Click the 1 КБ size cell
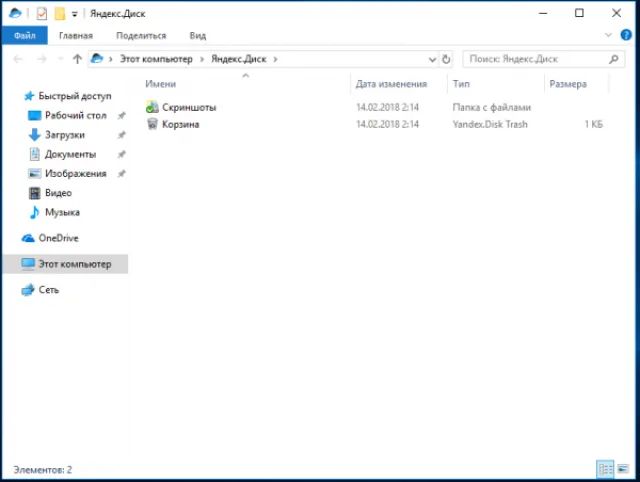Image resolution: width=640 pixels, height=482 pixels. pos(593,124)
